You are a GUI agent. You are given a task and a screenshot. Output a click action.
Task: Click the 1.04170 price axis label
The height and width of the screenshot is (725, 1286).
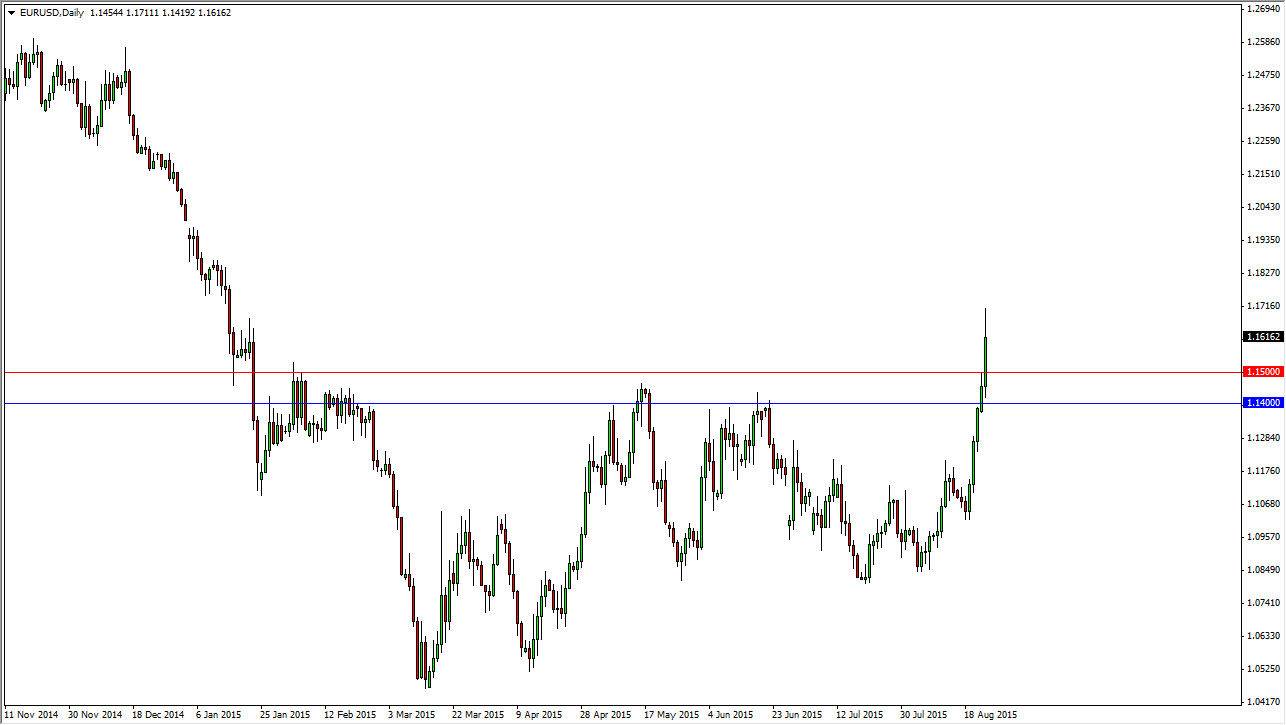(1263, 702)
